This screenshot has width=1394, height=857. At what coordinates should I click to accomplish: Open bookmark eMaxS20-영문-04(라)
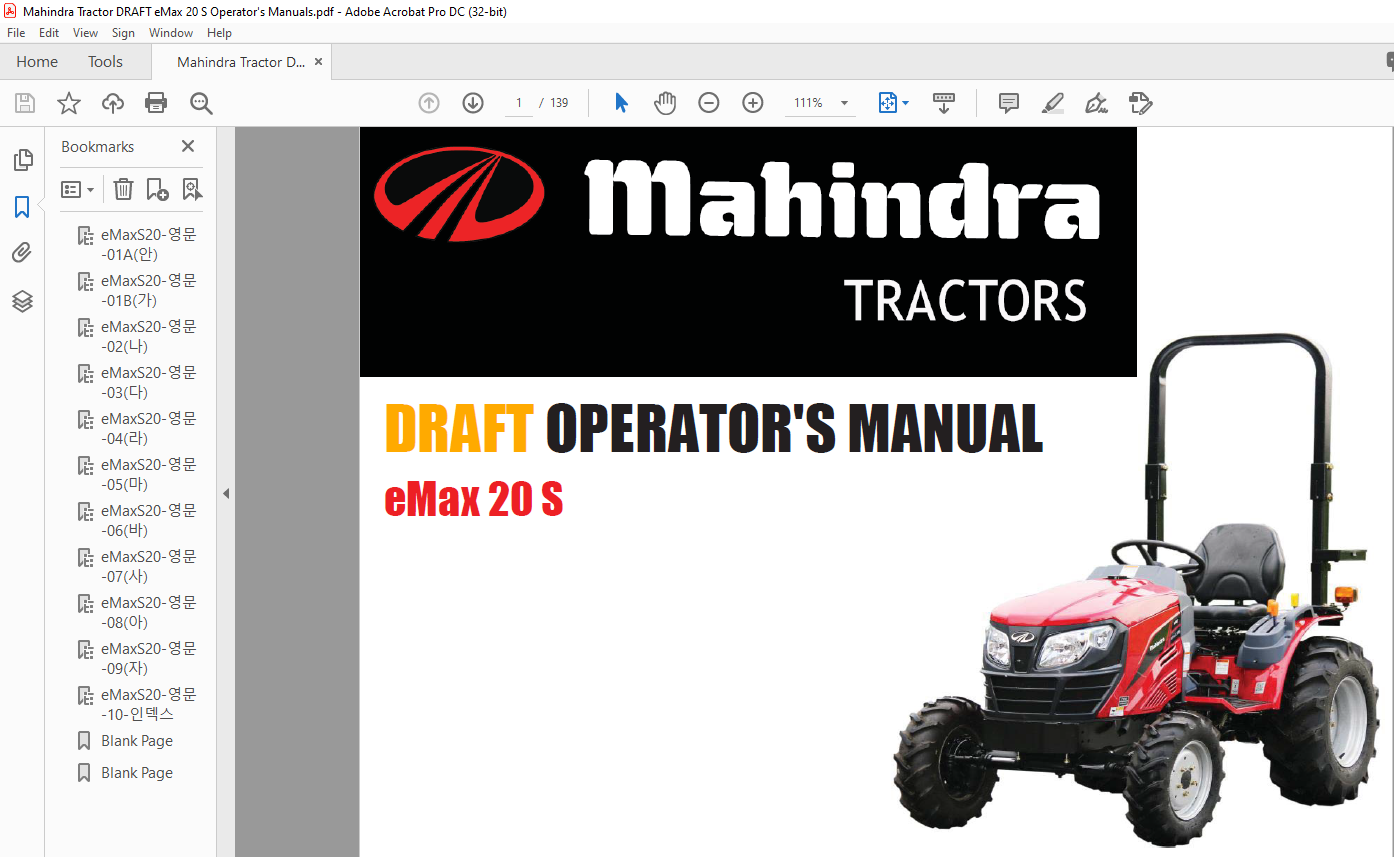(149, 429)
